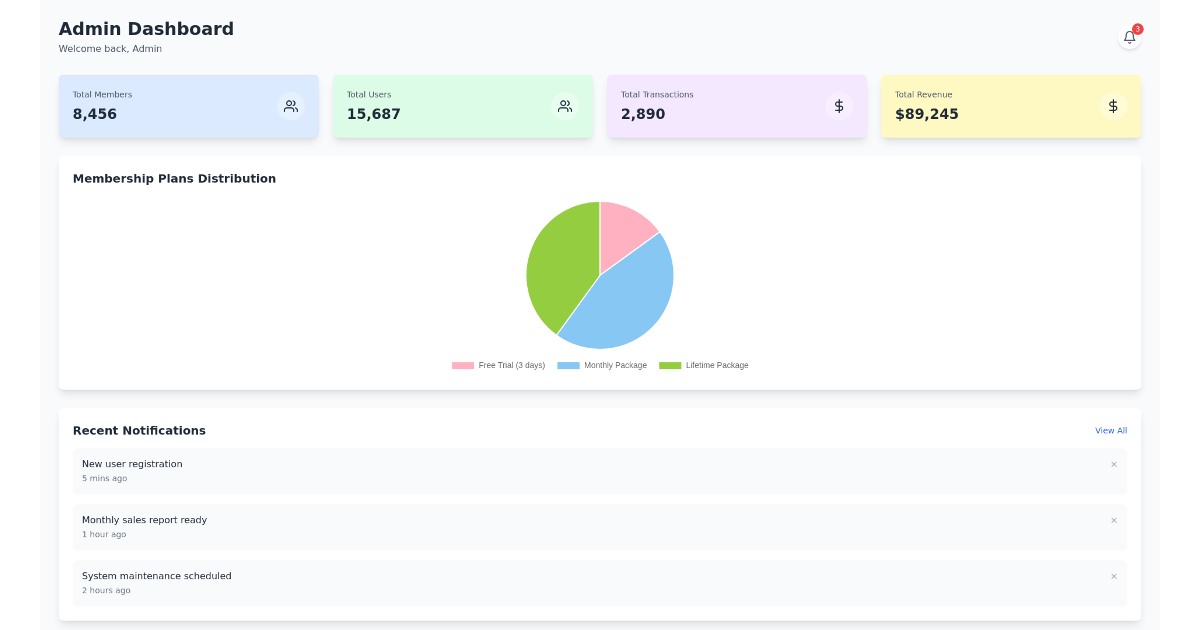This screenshot has height=630, width=1200.
Task: Click the Total Revenue stat card
Action: (1011, 105)
